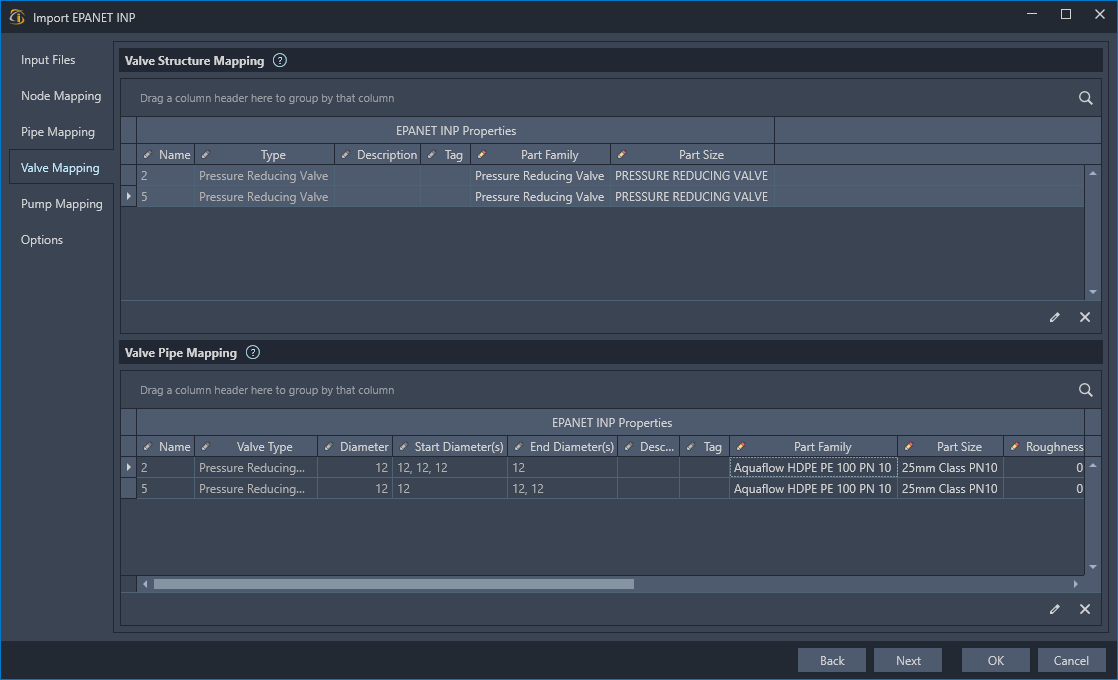1118x680 pixels.
Task: Edit selected Valve Pipe Mapping row
Action: 1055,609
